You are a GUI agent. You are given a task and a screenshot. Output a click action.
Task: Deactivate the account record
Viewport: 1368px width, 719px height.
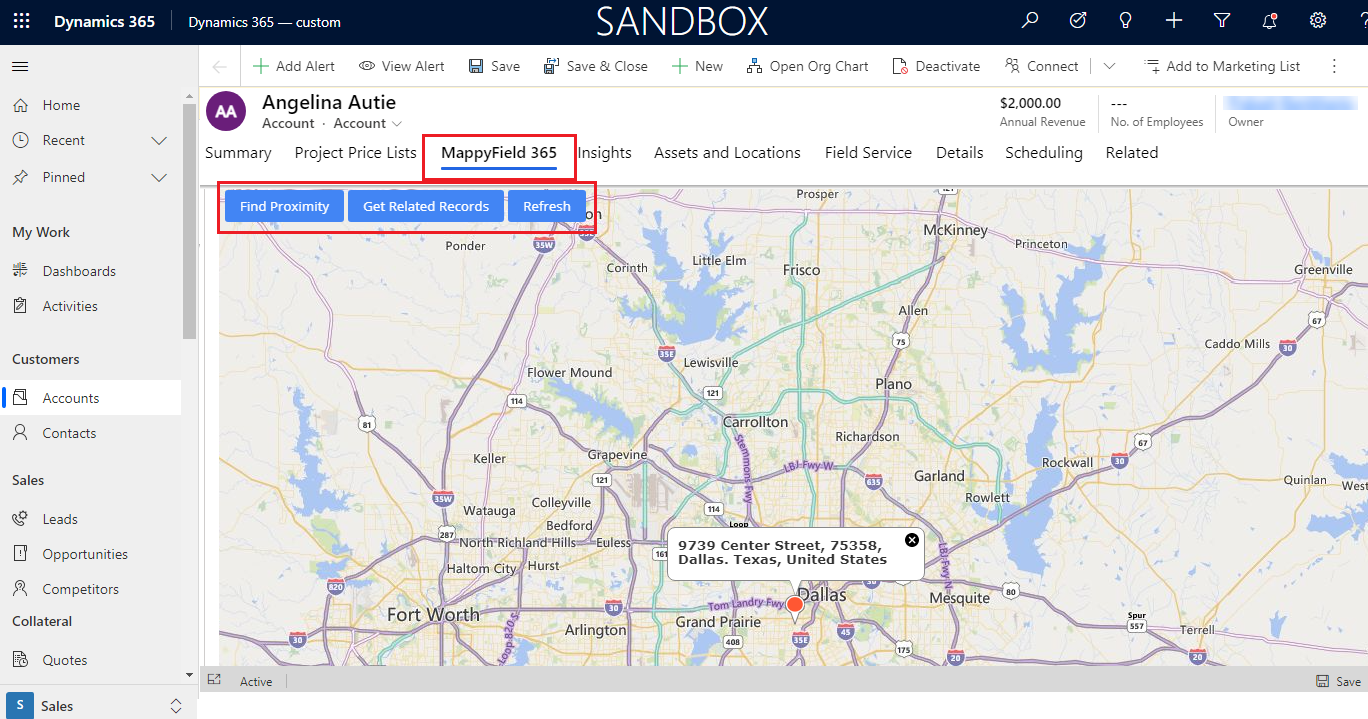tap(936, 66)
